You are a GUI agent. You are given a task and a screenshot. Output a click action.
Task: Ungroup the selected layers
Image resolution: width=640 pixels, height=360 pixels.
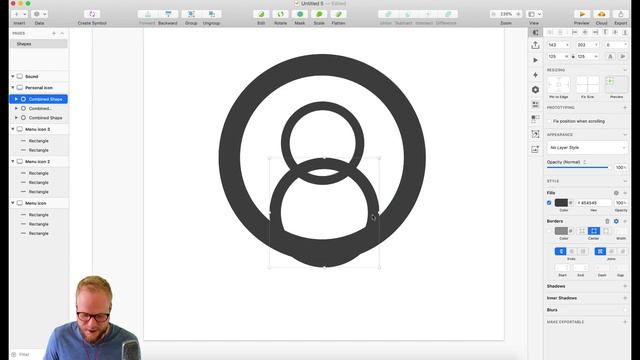click(211, 14)
